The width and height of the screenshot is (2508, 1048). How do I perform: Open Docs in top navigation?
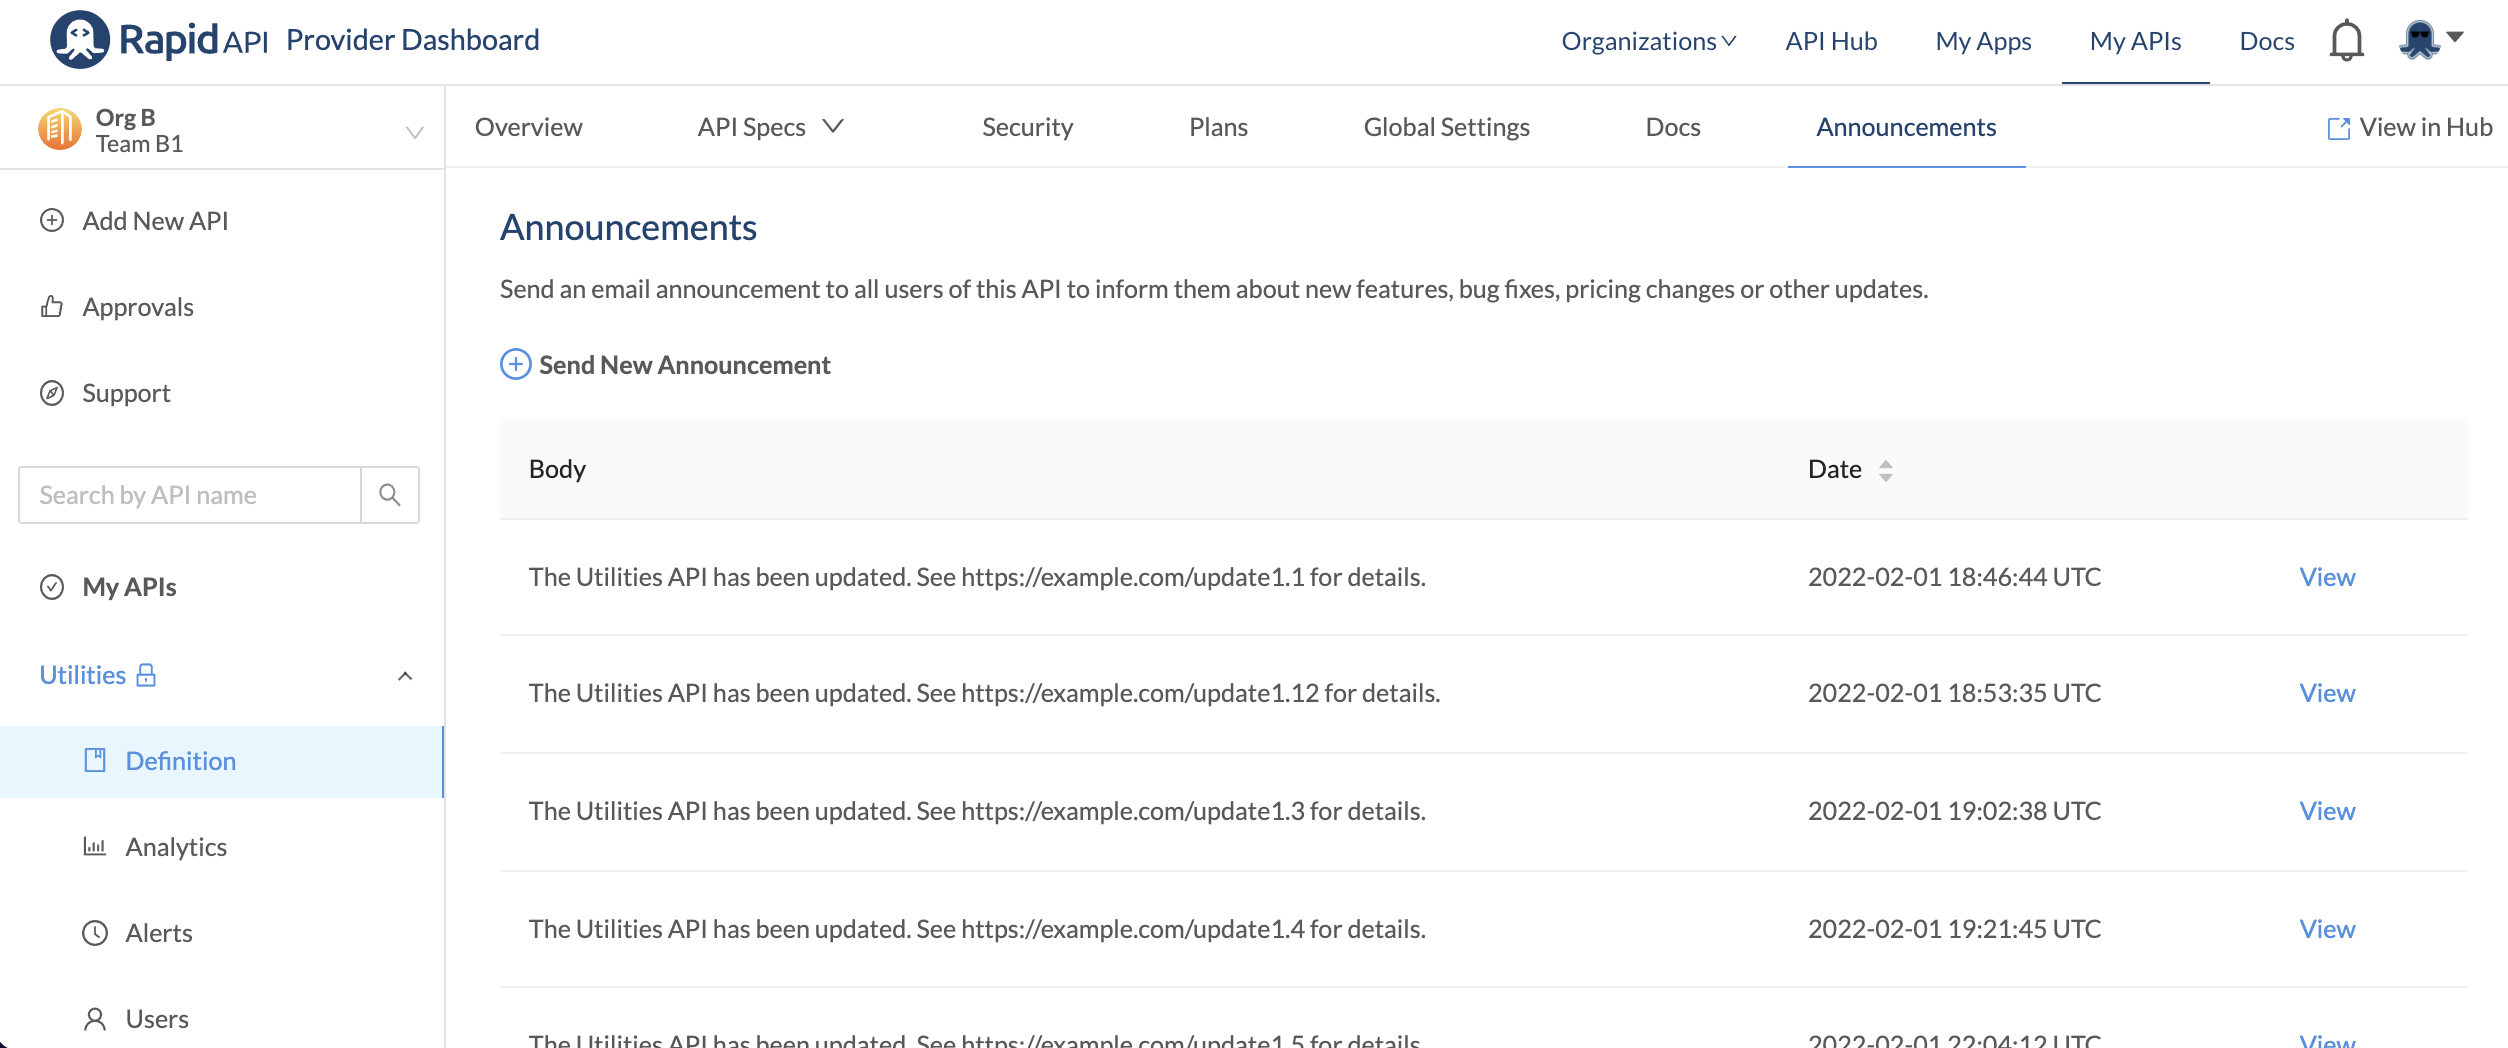[2266, 41]
